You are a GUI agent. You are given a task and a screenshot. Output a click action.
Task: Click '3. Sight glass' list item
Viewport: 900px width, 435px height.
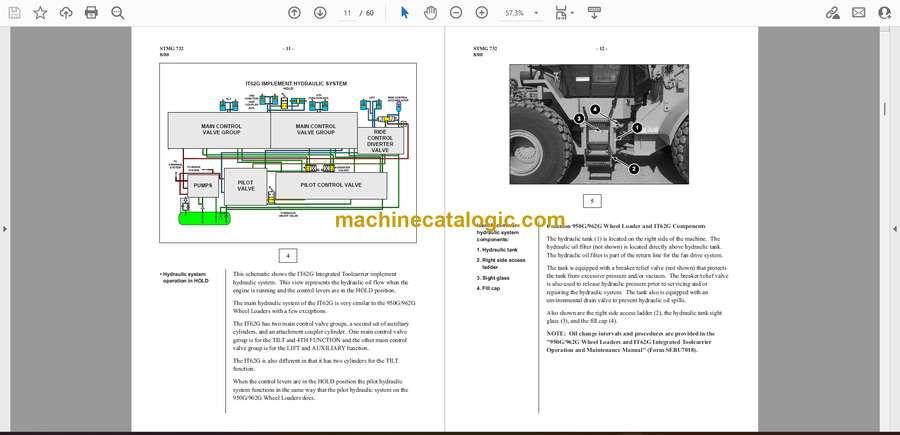pyautogui.click(x=492, y=278)
